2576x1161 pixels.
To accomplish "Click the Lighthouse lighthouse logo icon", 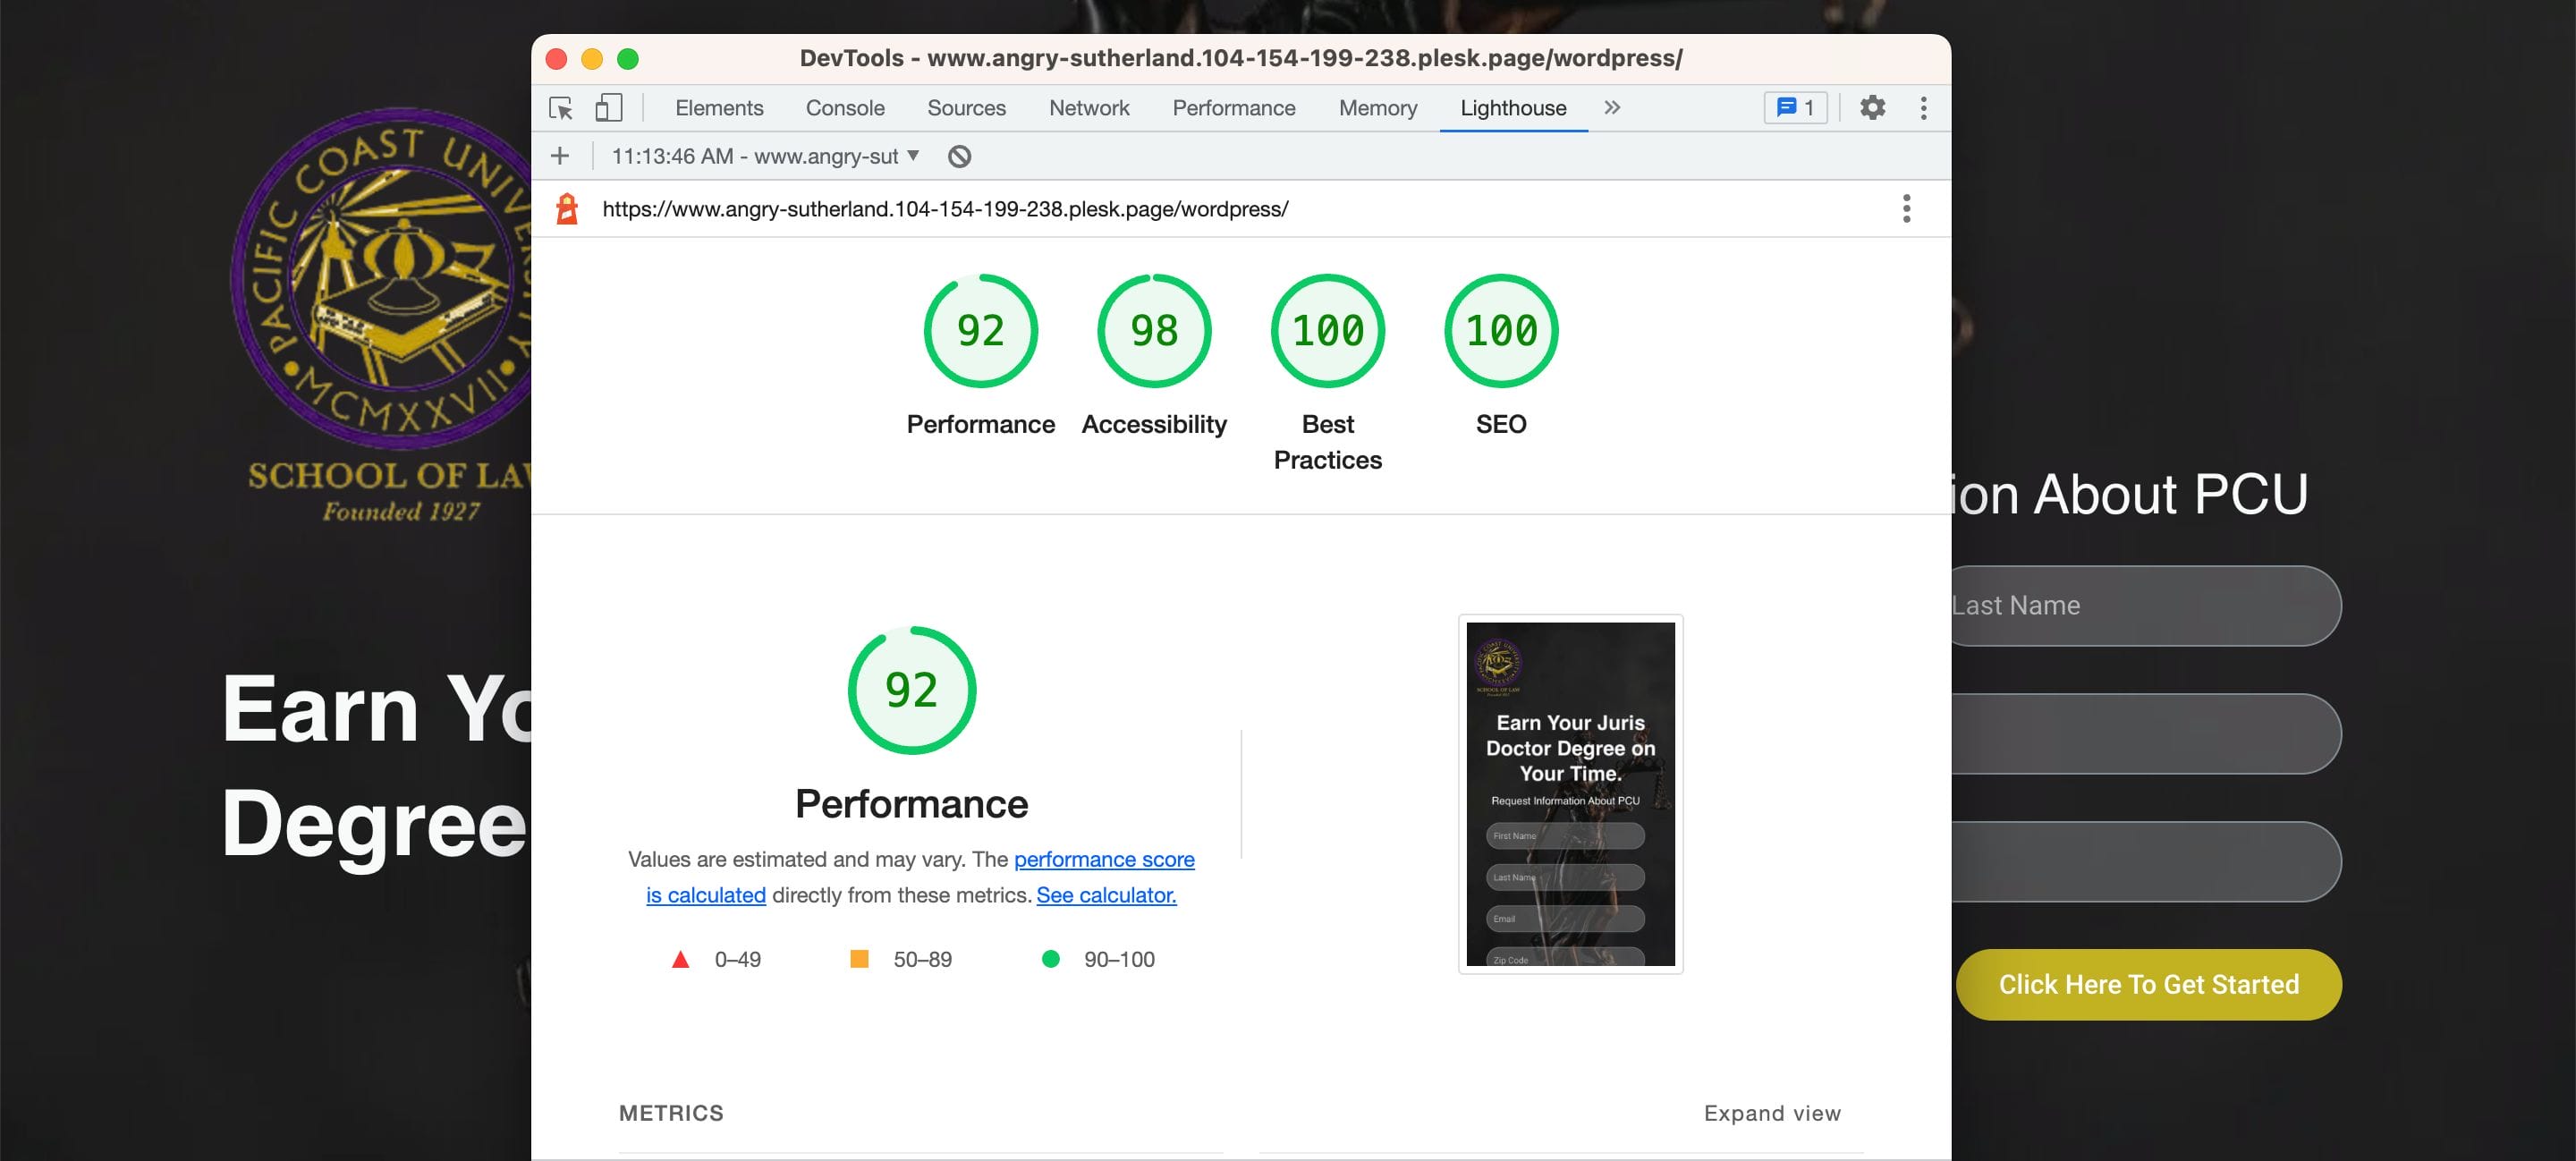I will coord(567,209).
